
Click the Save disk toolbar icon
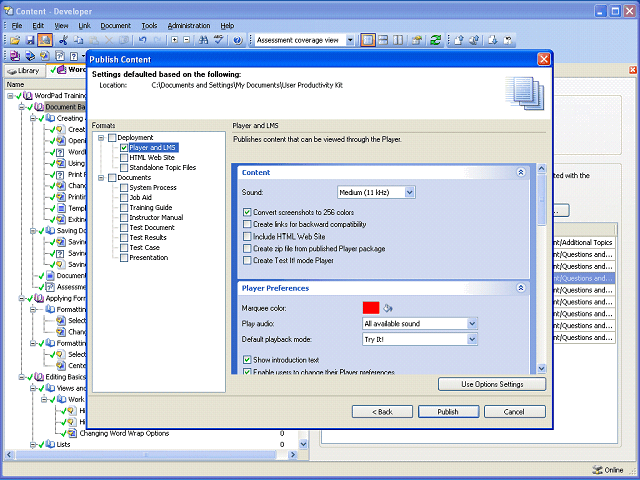(30, 40)
